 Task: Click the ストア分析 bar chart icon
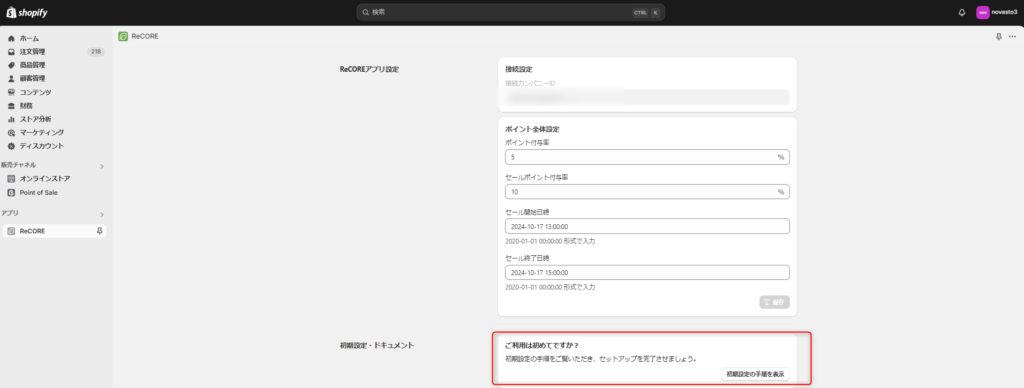[11, 119]
